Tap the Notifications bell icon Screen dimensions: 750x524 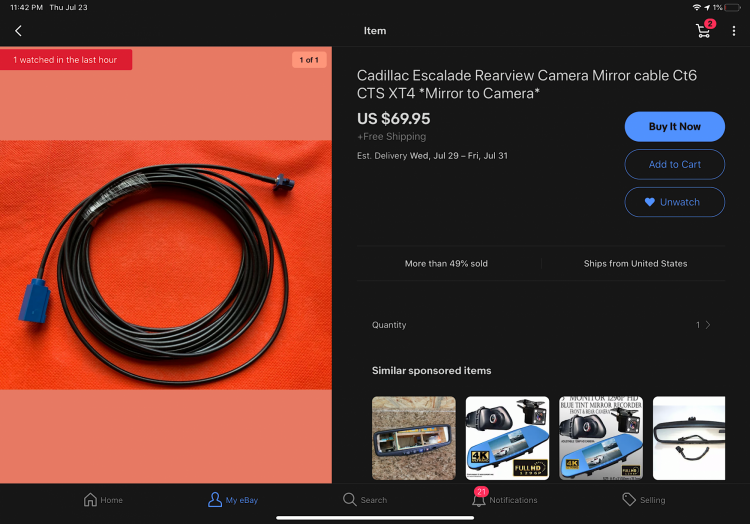(x=478, y=500)
